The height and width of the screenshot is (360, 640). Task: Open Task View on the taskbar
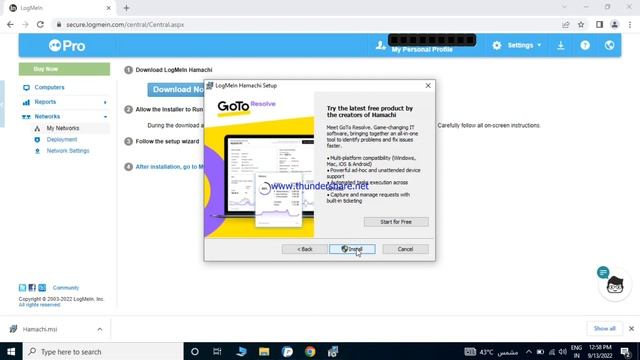[x=217, y=351]
